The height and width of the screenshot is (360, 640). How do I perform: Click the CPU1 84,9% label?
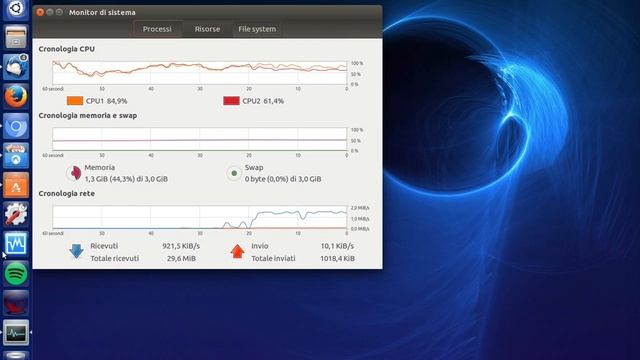[x=107, y=101]
